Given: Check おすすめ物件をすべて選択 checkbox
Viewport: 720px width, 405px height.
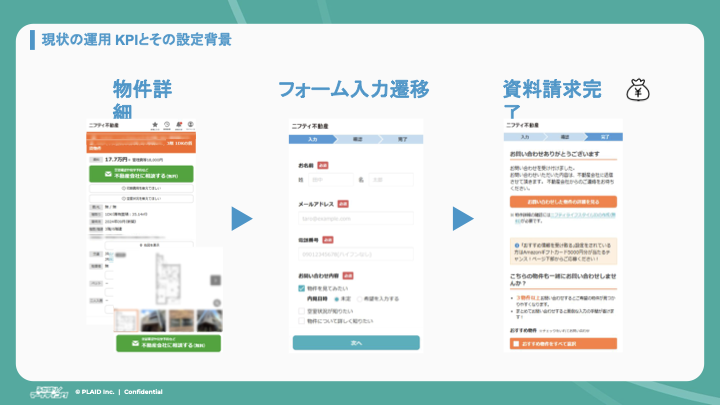Looking at the screenshot, I should tap(516, 343).
